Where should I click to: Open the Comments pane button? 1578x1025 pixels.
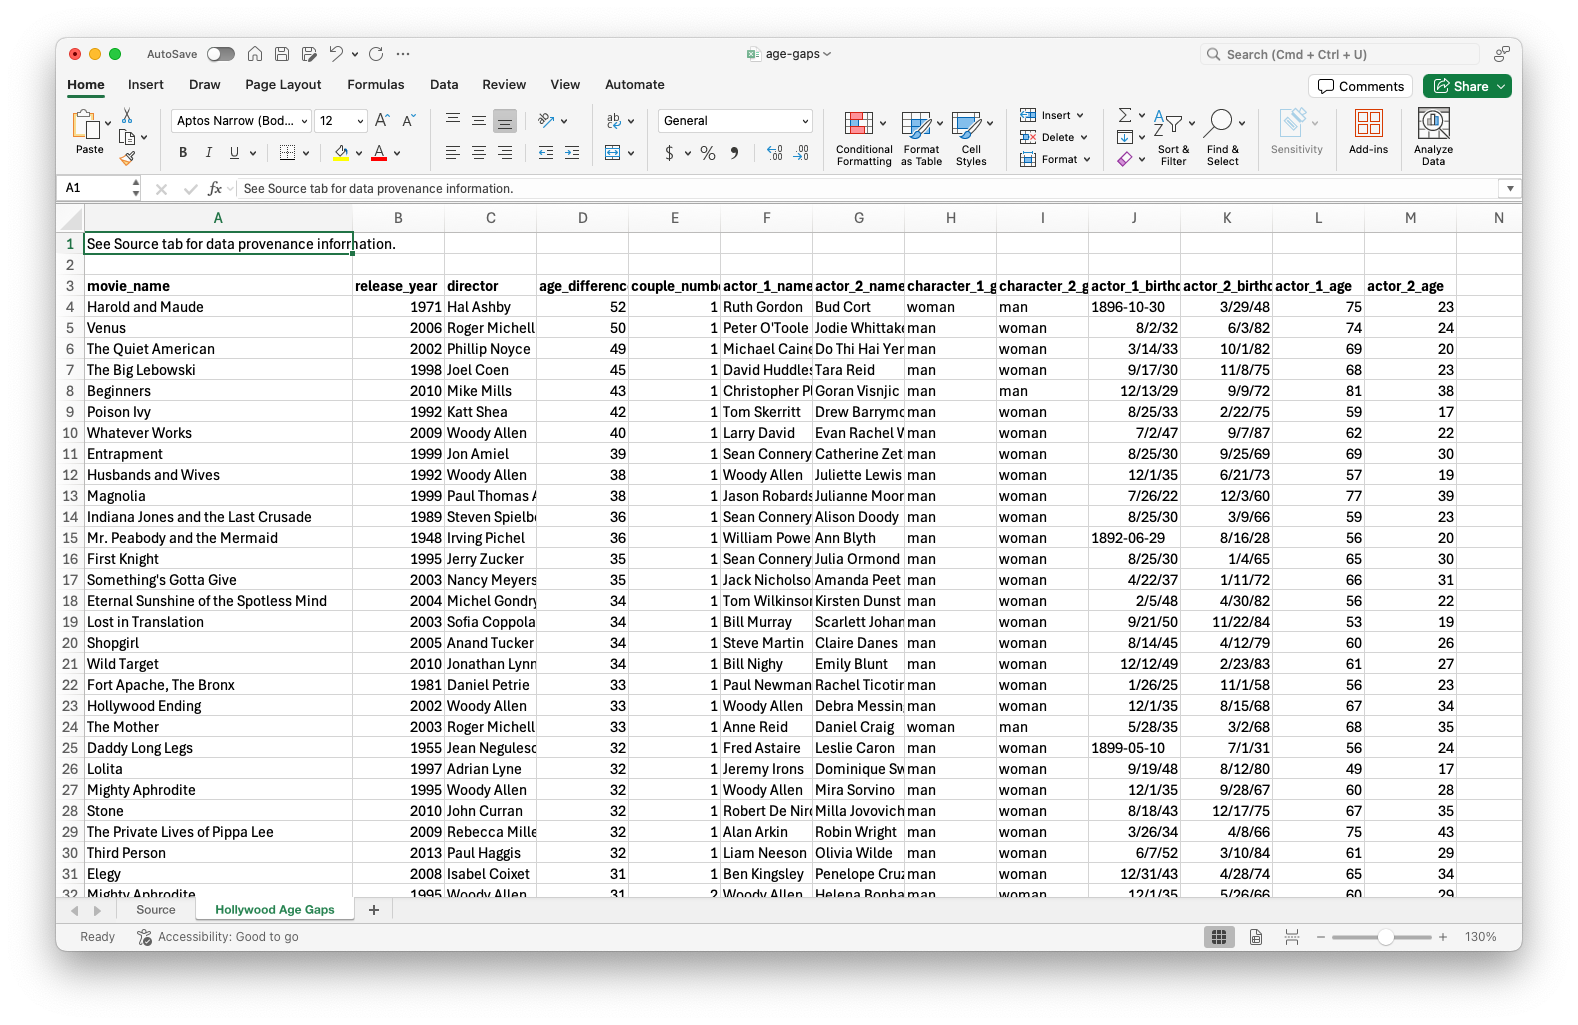[x=1360, y=86]
